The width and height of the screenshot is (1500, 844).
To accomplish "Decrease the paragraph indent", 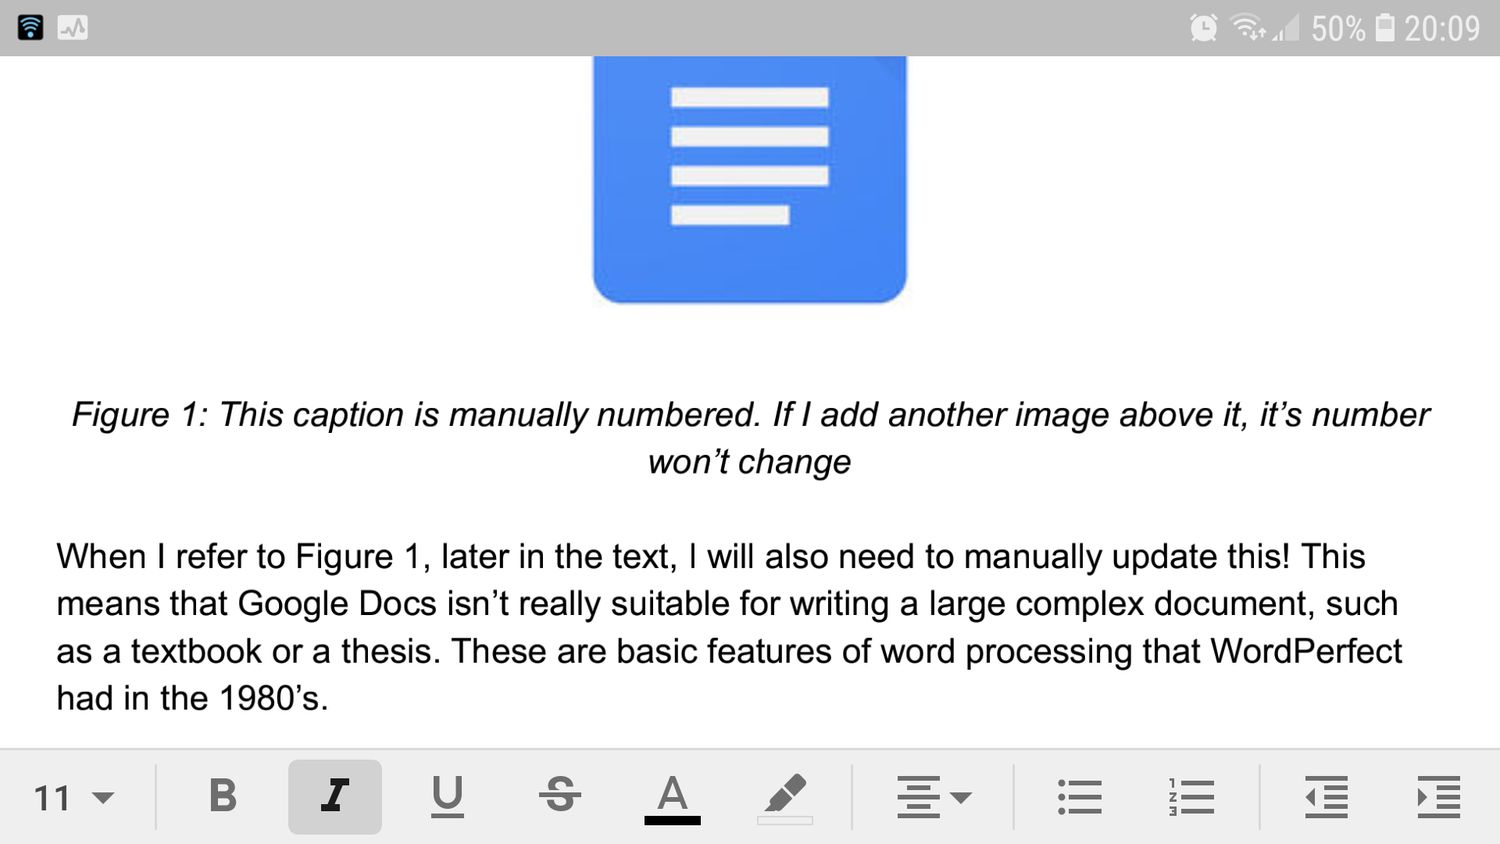I will click(x=1327, y=797).
